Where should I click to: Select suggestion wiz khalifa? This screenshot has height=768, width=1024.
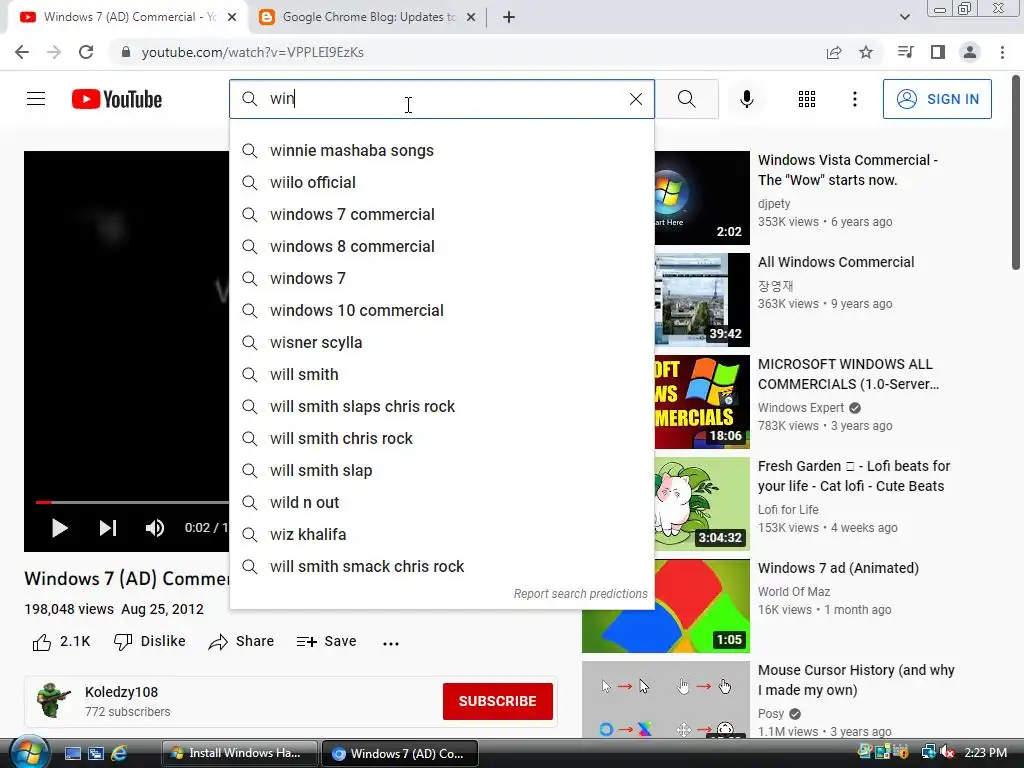[x=441, y=534]
